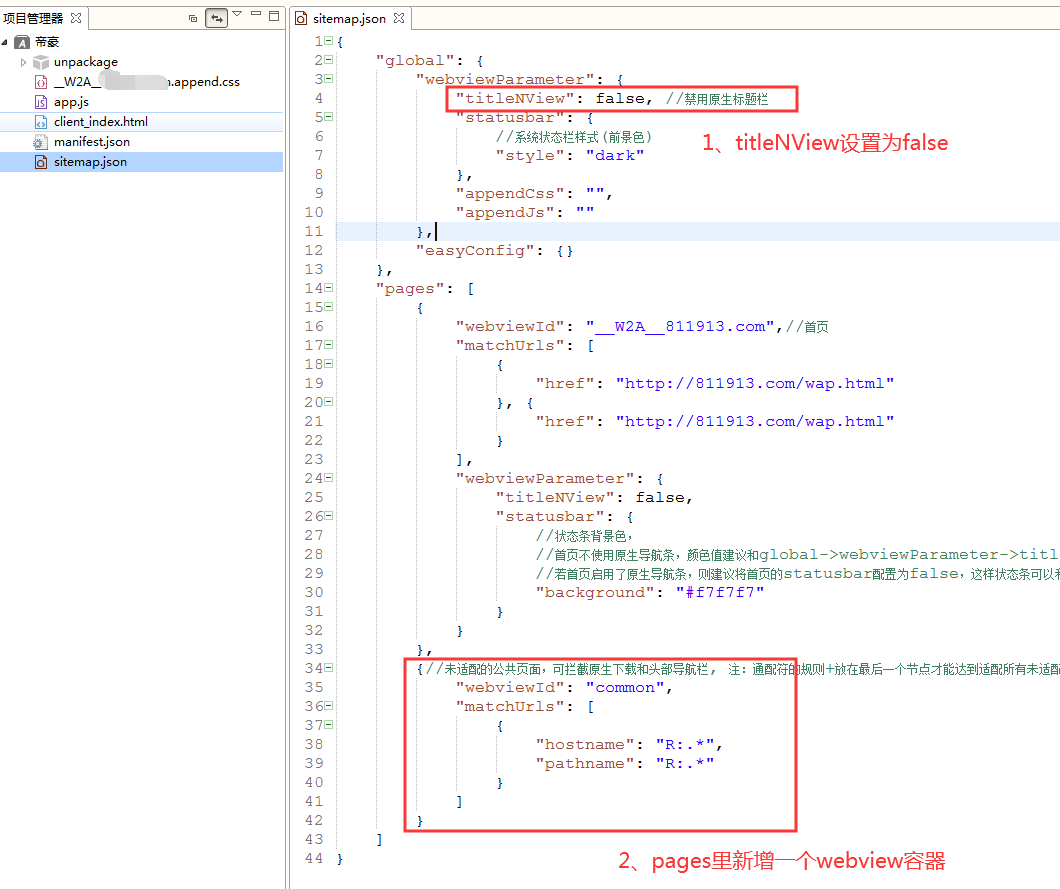Collapse the fold marker at line 37
This screenshot has height=889, width=1060.
(329, 725)
